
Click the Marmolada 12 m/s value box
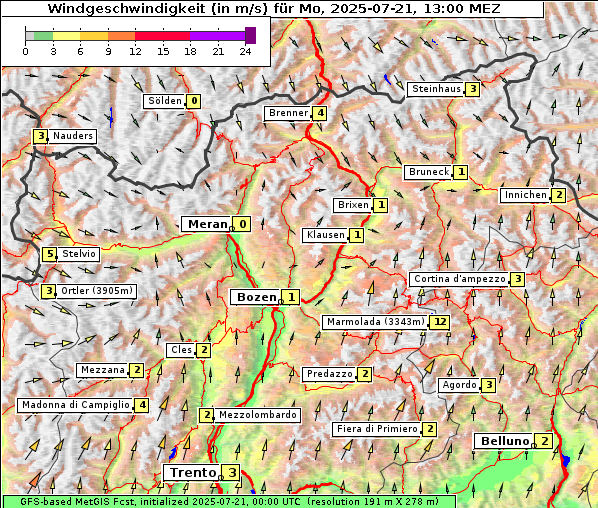click(439, 322)
